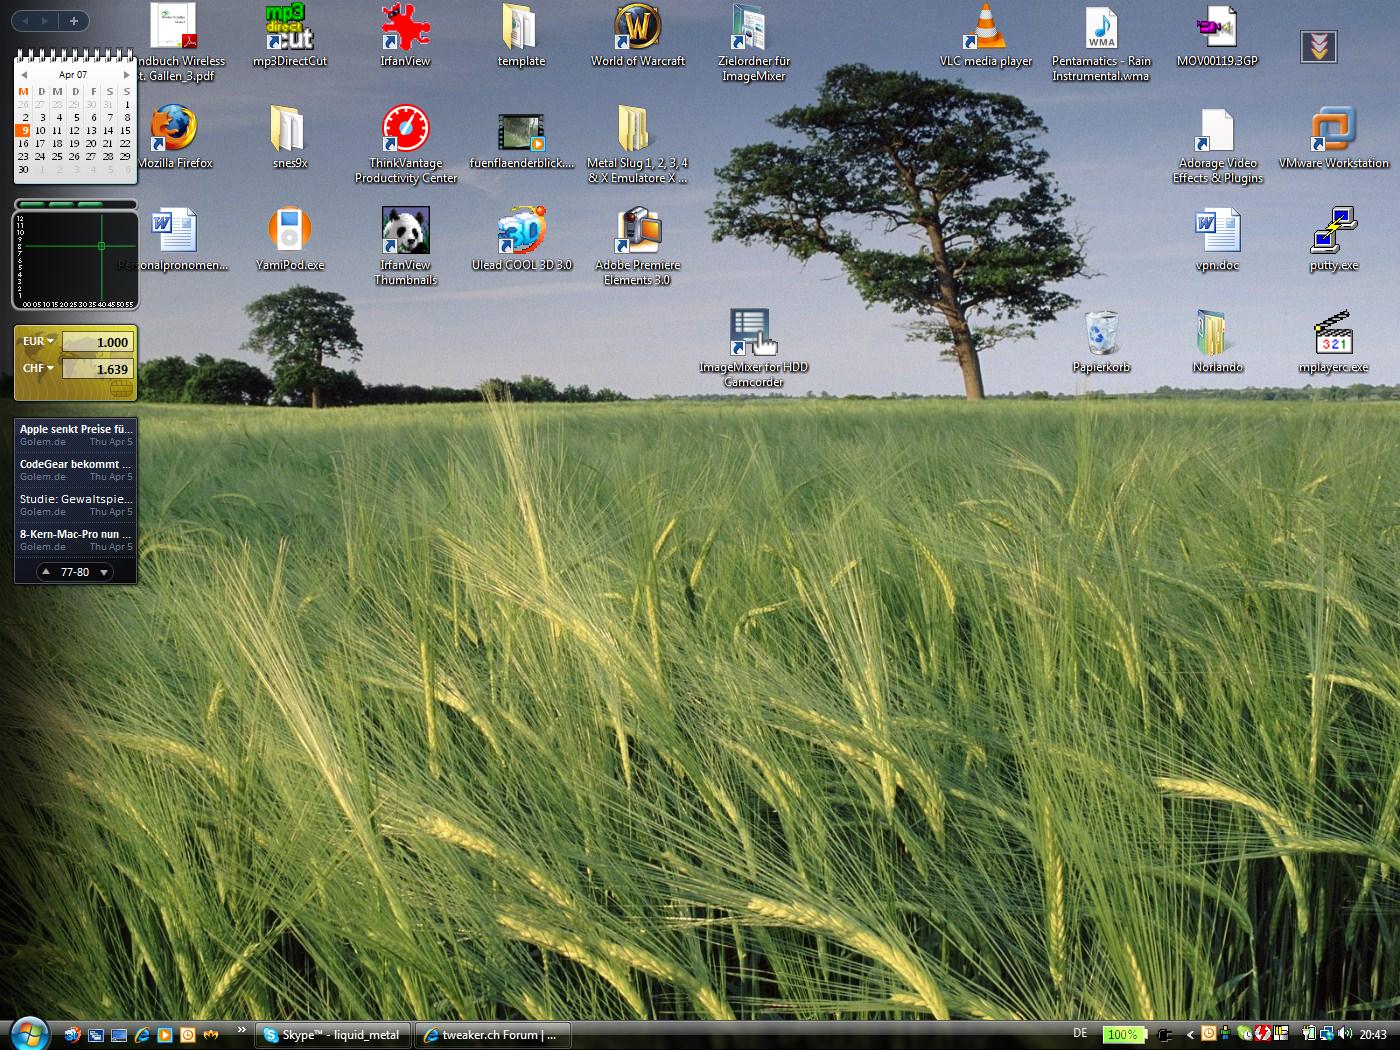Viewport: 1400px width, 1050px height.
Task: Expand hidden taskbar quick launch chevron
Action: [241, 1030]
